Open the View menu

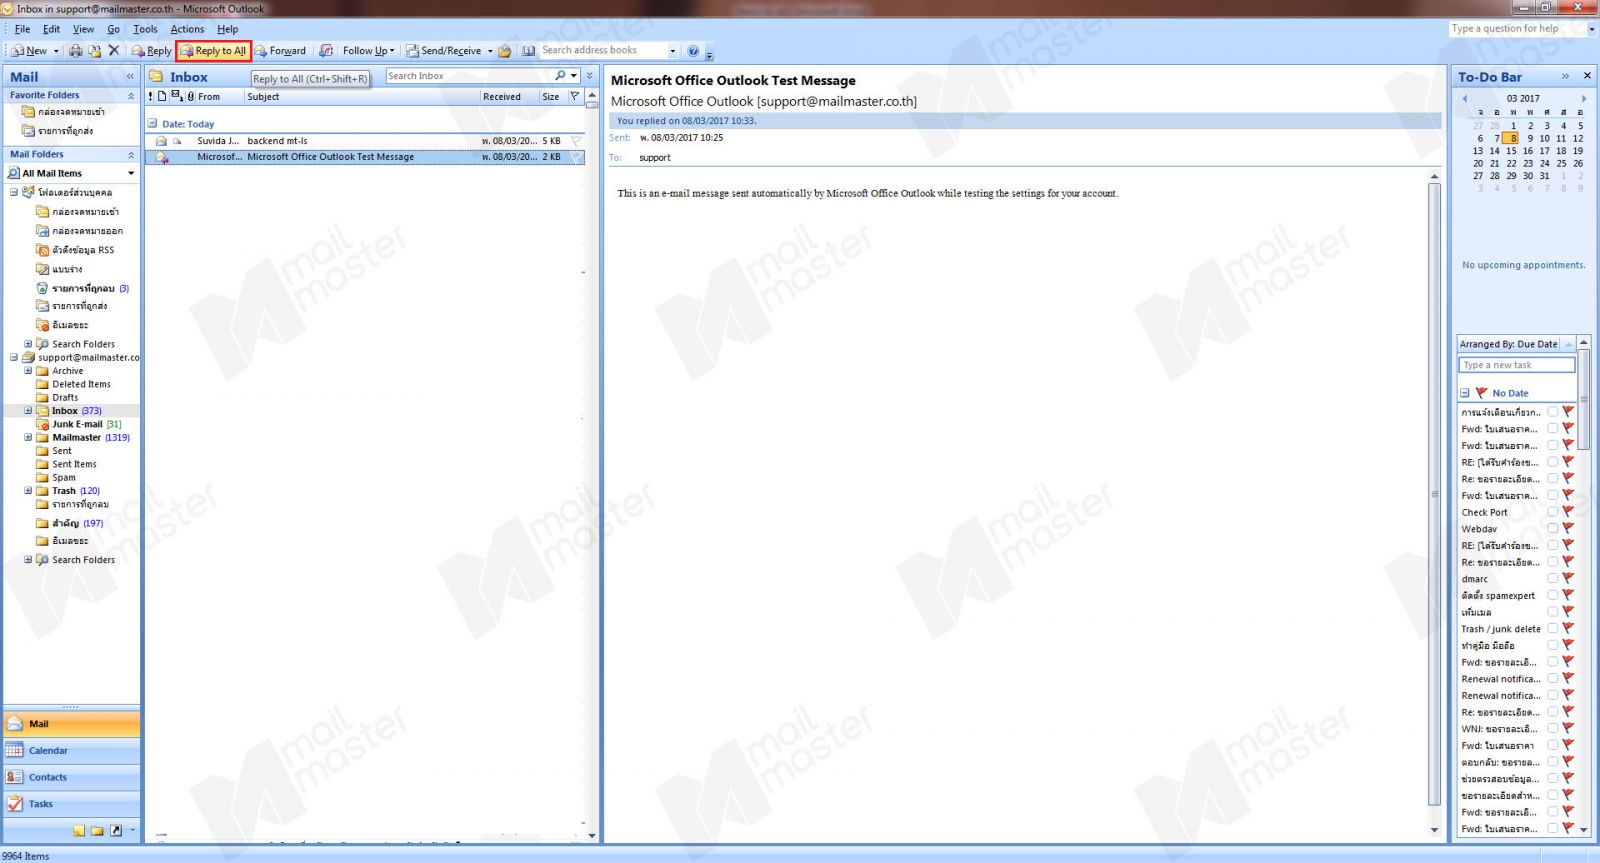point(84,29)
